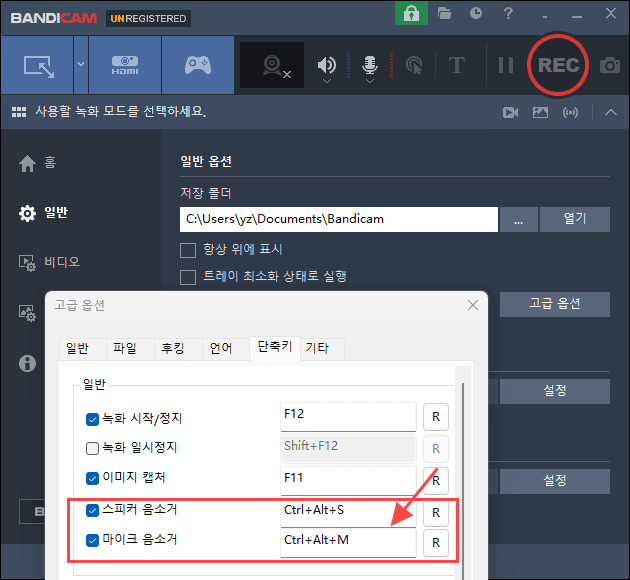The height and width of the screenshot is (580, 630).
Task: Click the 열기 open folder button
Action: [x=575, y=219]
